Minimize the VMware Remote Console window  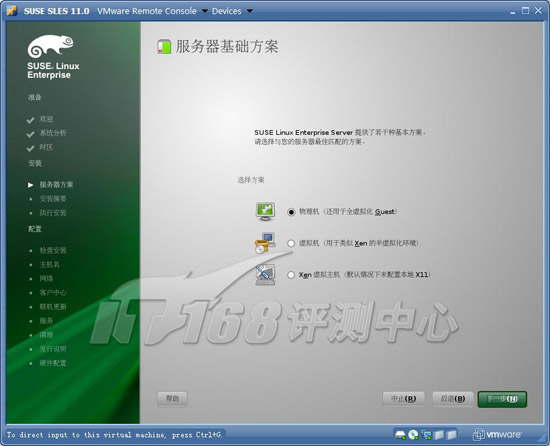(513, 12)
